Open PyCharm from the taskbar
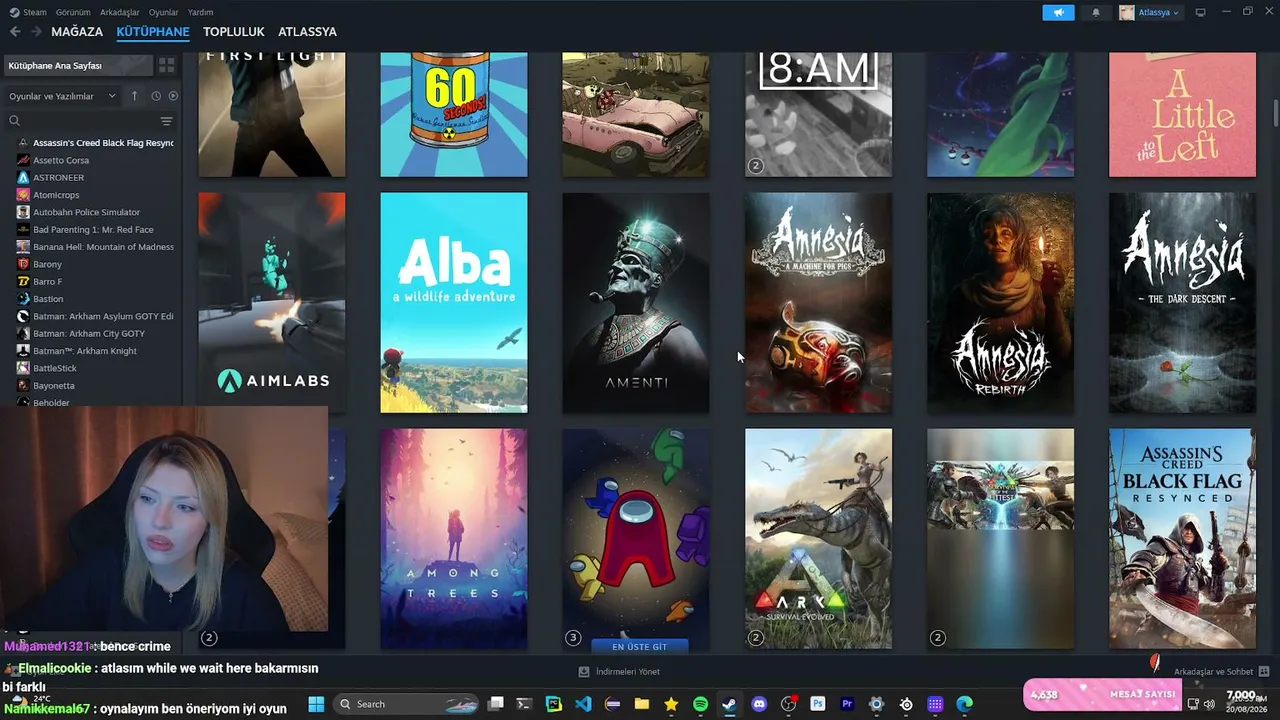The height and width of the screenshot is (720, 1280). click(554, 704)
